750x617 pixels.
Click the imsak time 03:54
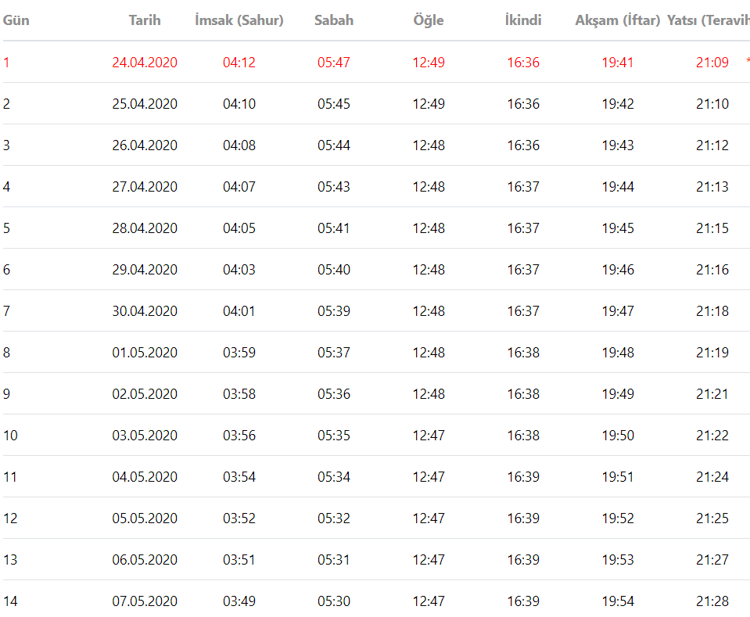click(x=239, y=477)
